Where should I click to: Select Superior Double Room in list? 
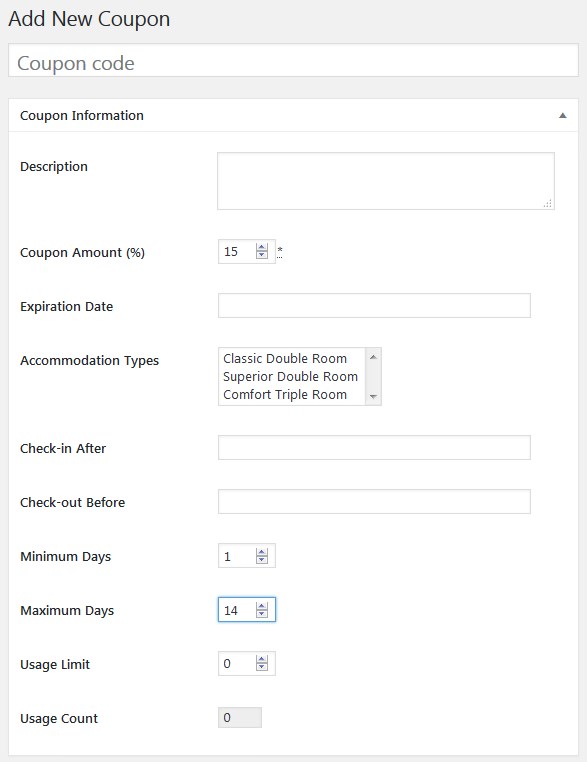pos(292,377)
